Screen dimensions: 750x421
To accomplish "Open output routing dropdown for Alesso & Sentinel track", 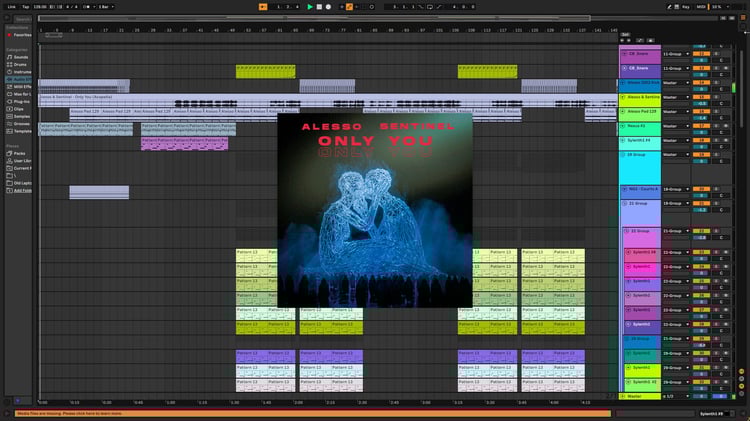I will [676, 97].
